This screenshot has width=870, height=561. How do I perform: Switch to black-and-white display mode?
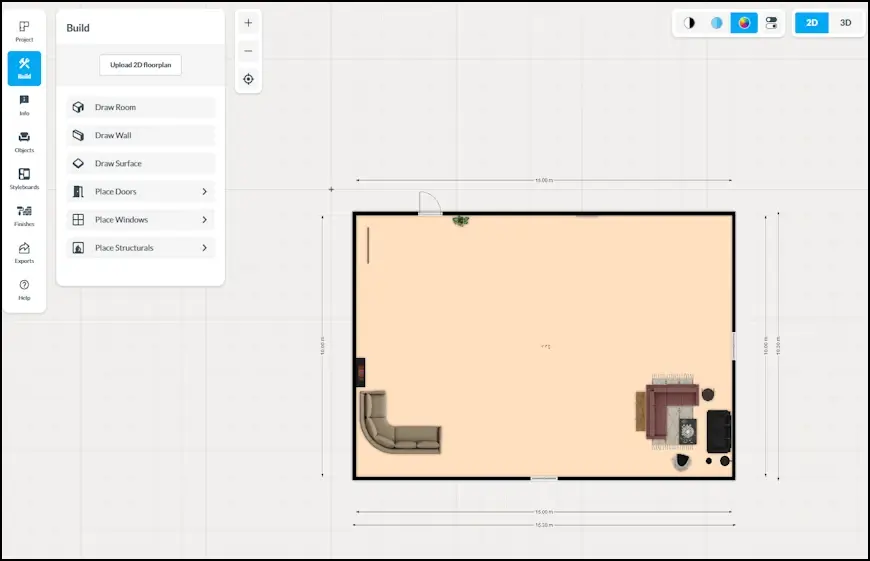tap(689, 23)
